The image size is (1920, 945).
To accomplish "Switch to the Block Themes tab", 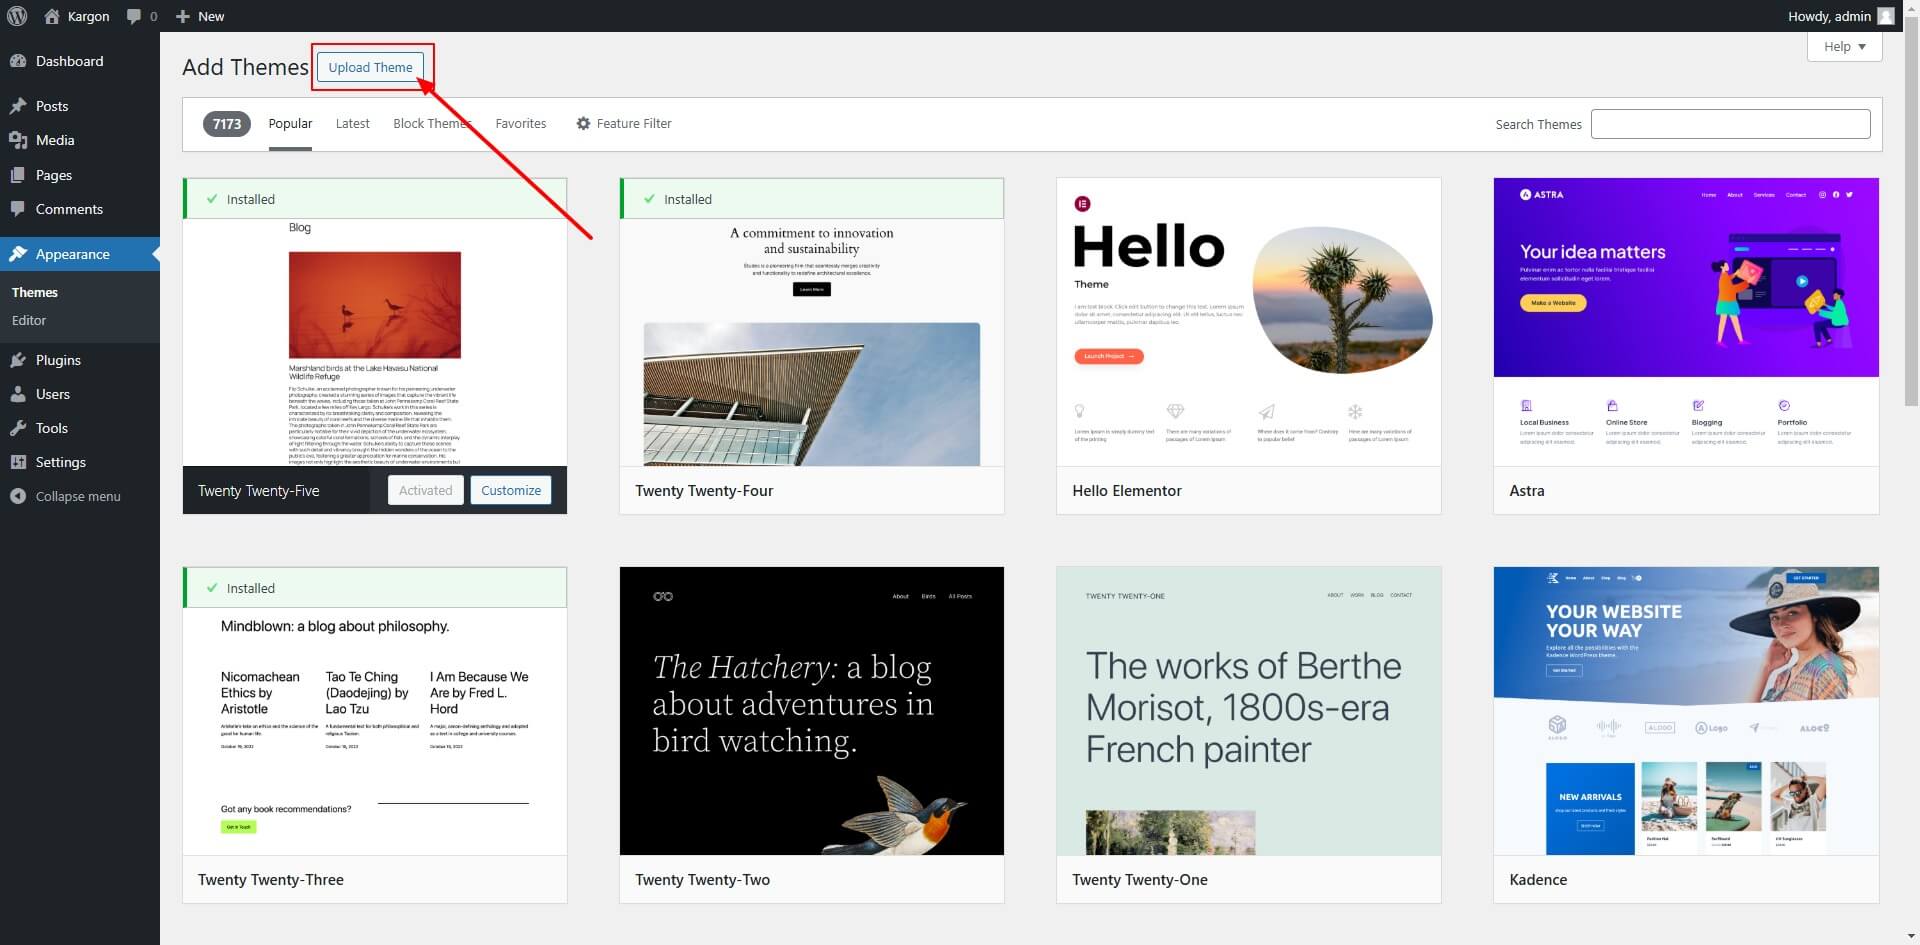I will [x=431, y=123].
